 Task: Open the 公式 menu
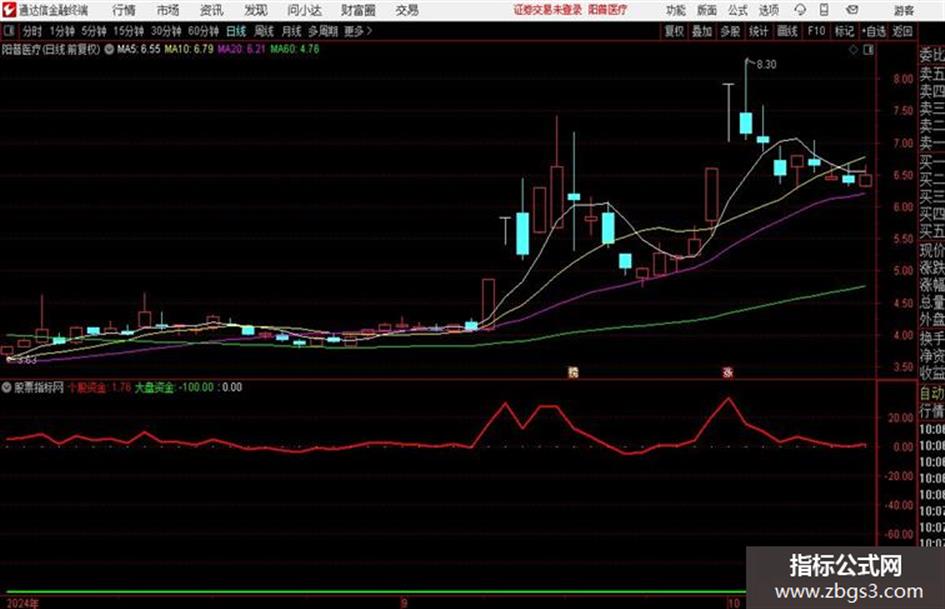(x=738, y=10)
